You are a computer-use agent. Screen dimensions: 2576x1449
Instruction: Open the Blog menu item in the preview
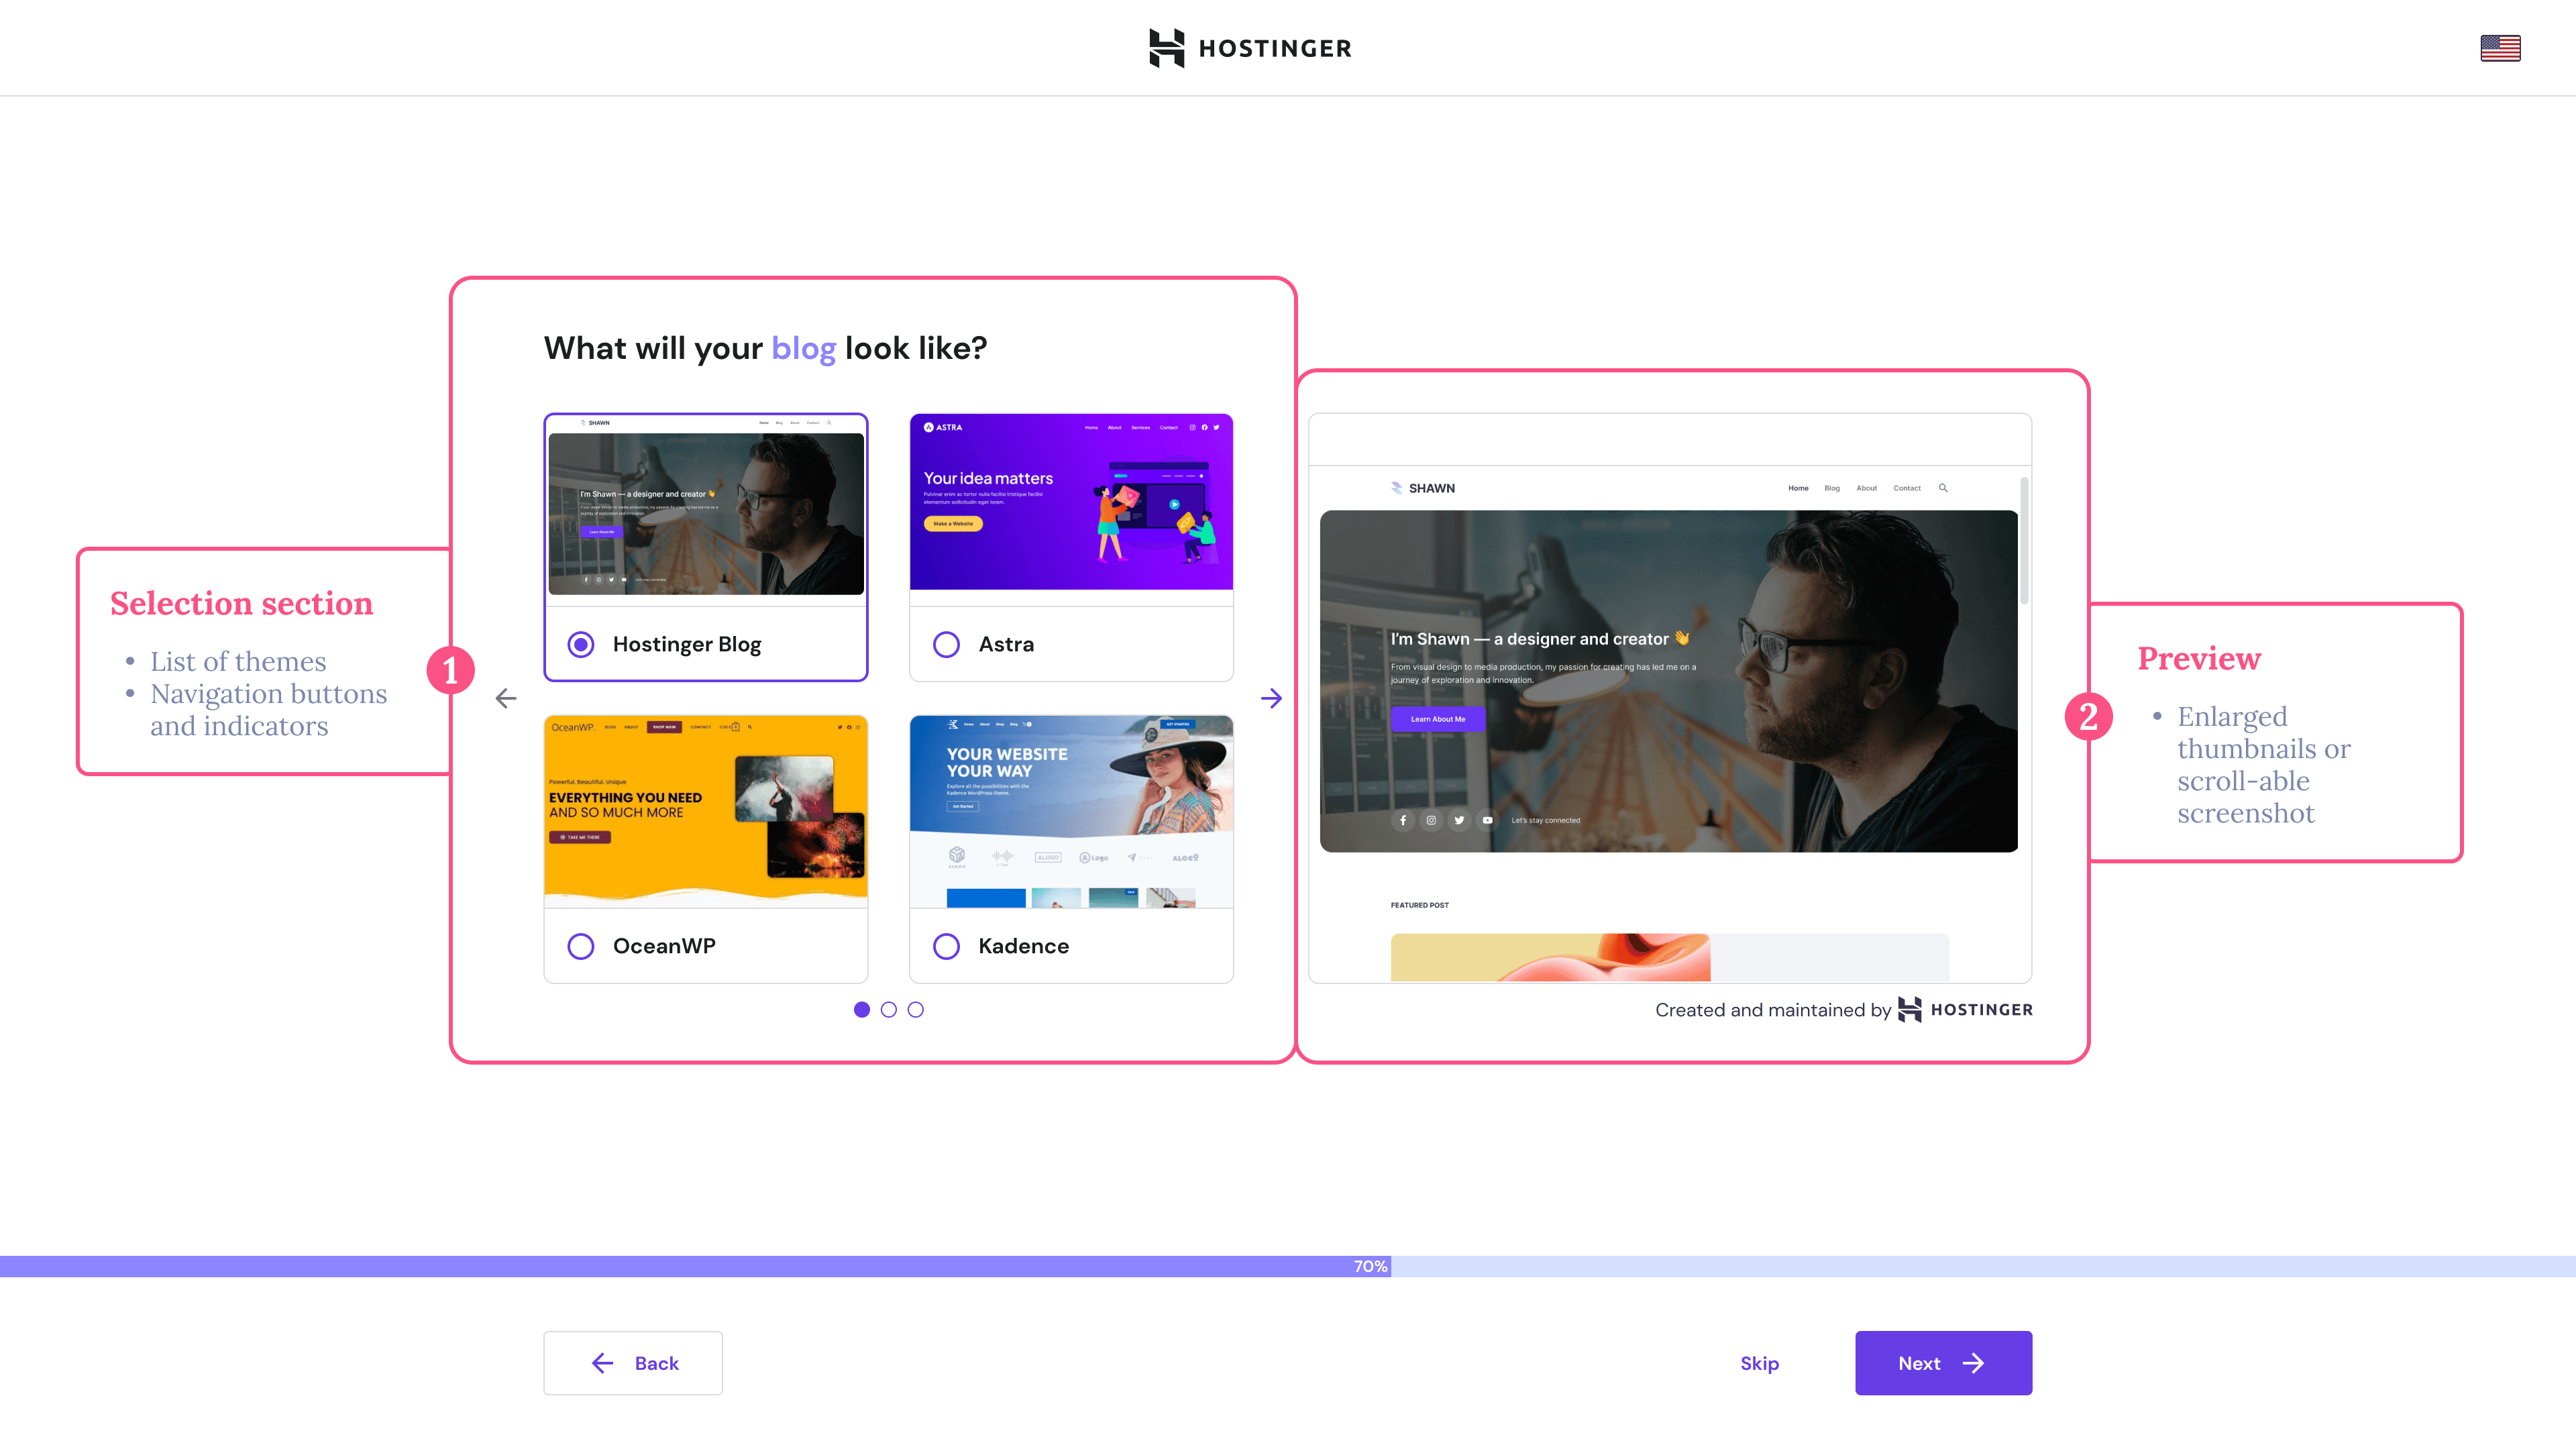(1831, 488)
